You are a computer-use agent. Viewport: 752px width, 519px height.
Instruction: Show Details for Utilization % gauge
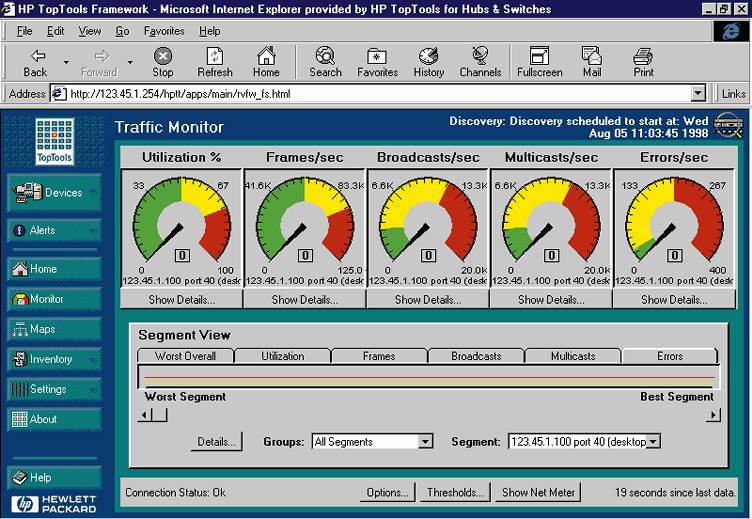click(x=181, y=300)
